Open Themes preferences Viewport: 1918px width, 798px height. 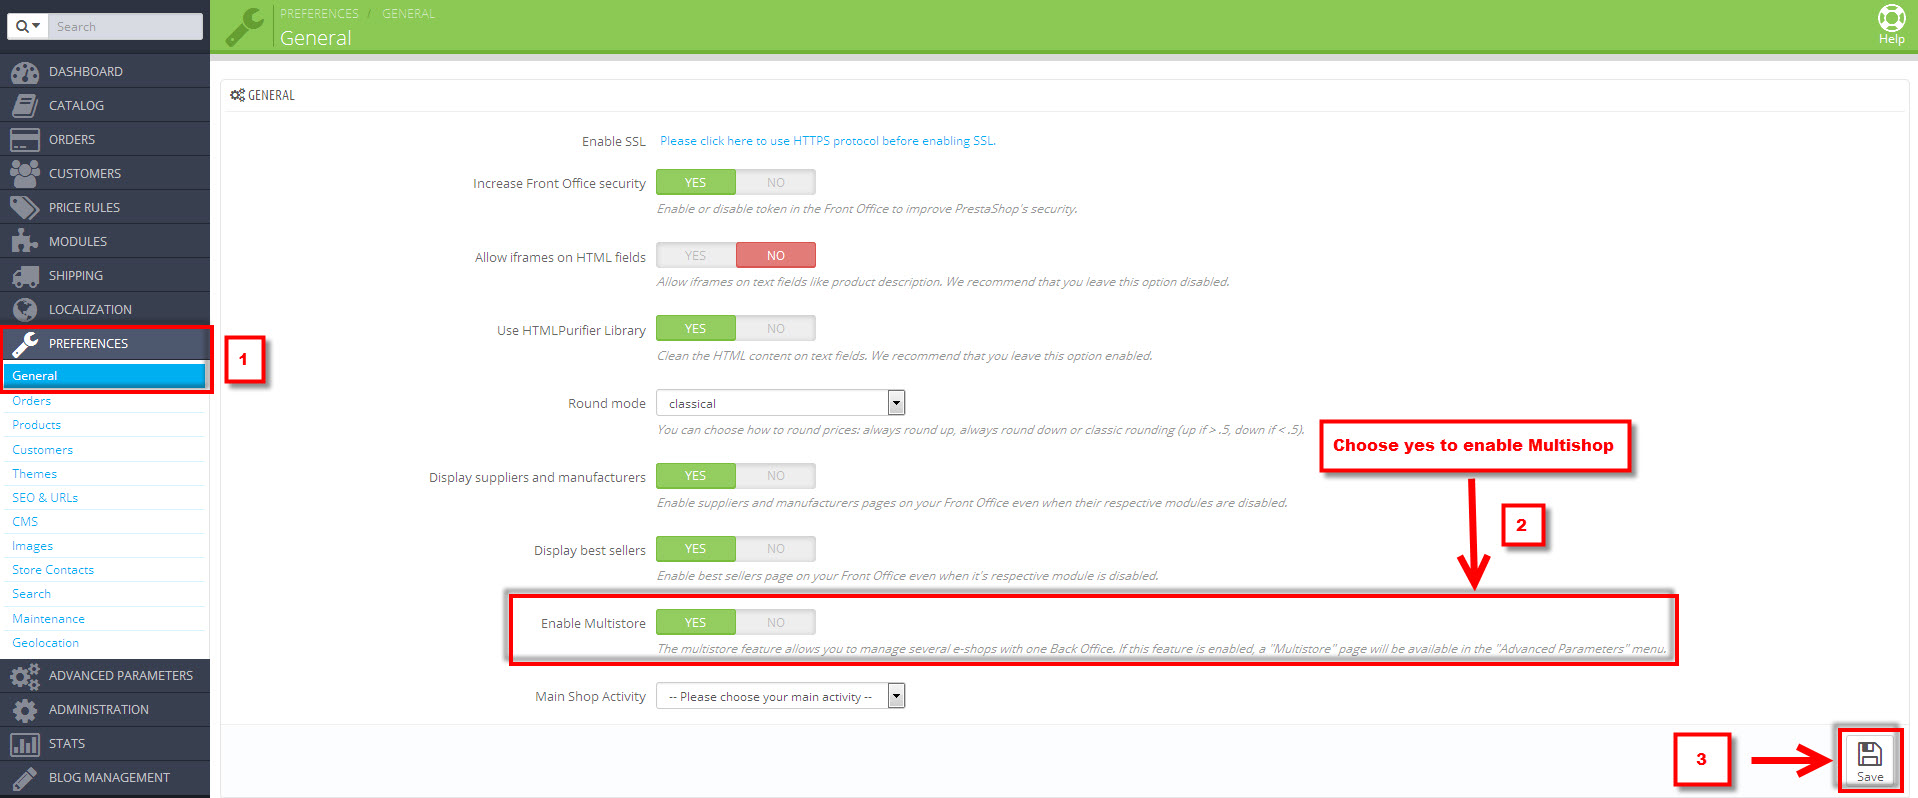[x=35, y=474]
